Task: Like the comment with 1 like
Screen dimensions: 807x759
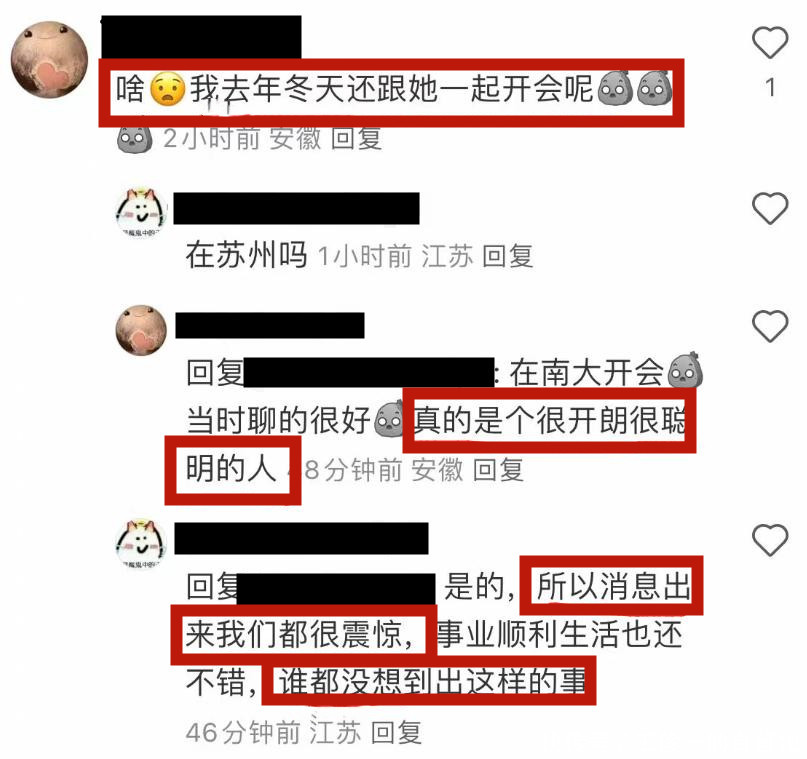Action: 770,42
